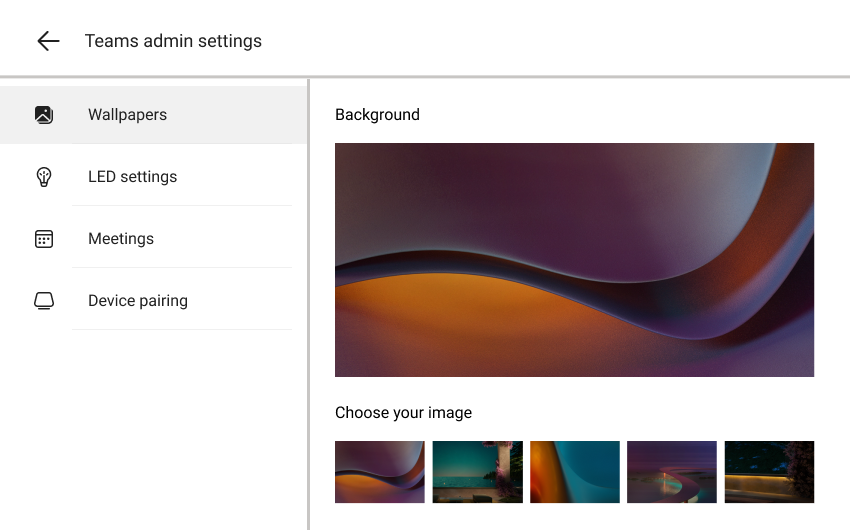Screen dimensions: 850x530
Task: Click the large Background preview image
Action: (x=574, y=260)
